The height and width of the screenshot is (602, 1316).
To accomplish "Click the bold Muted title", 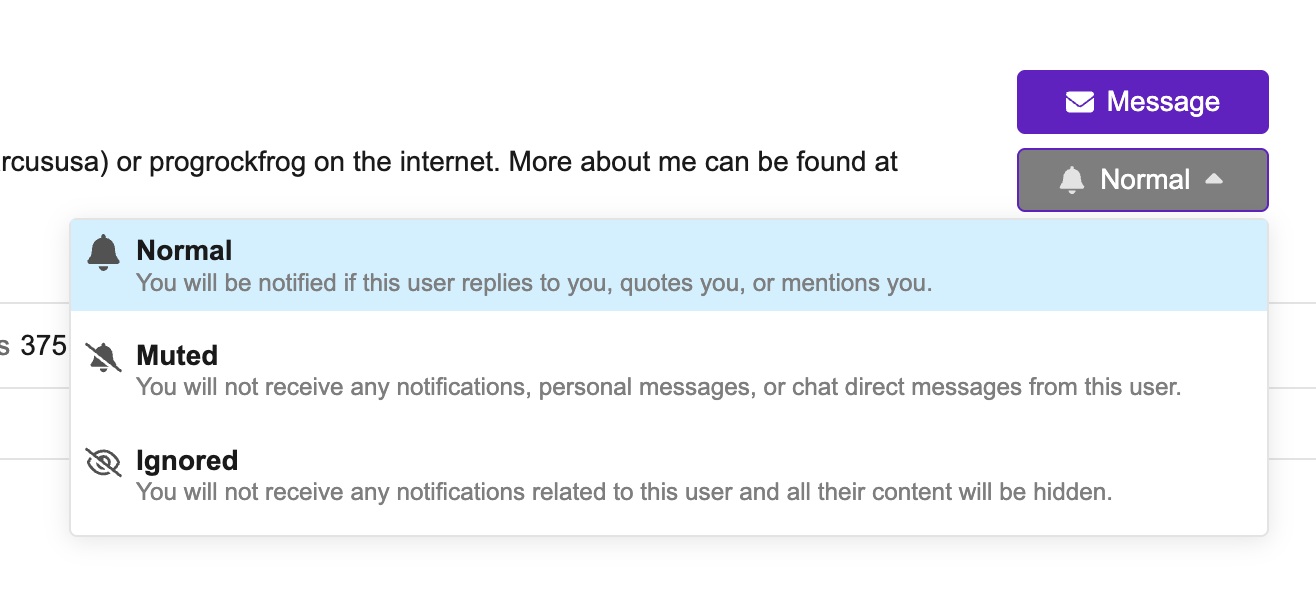I will (x=177, y=355).
